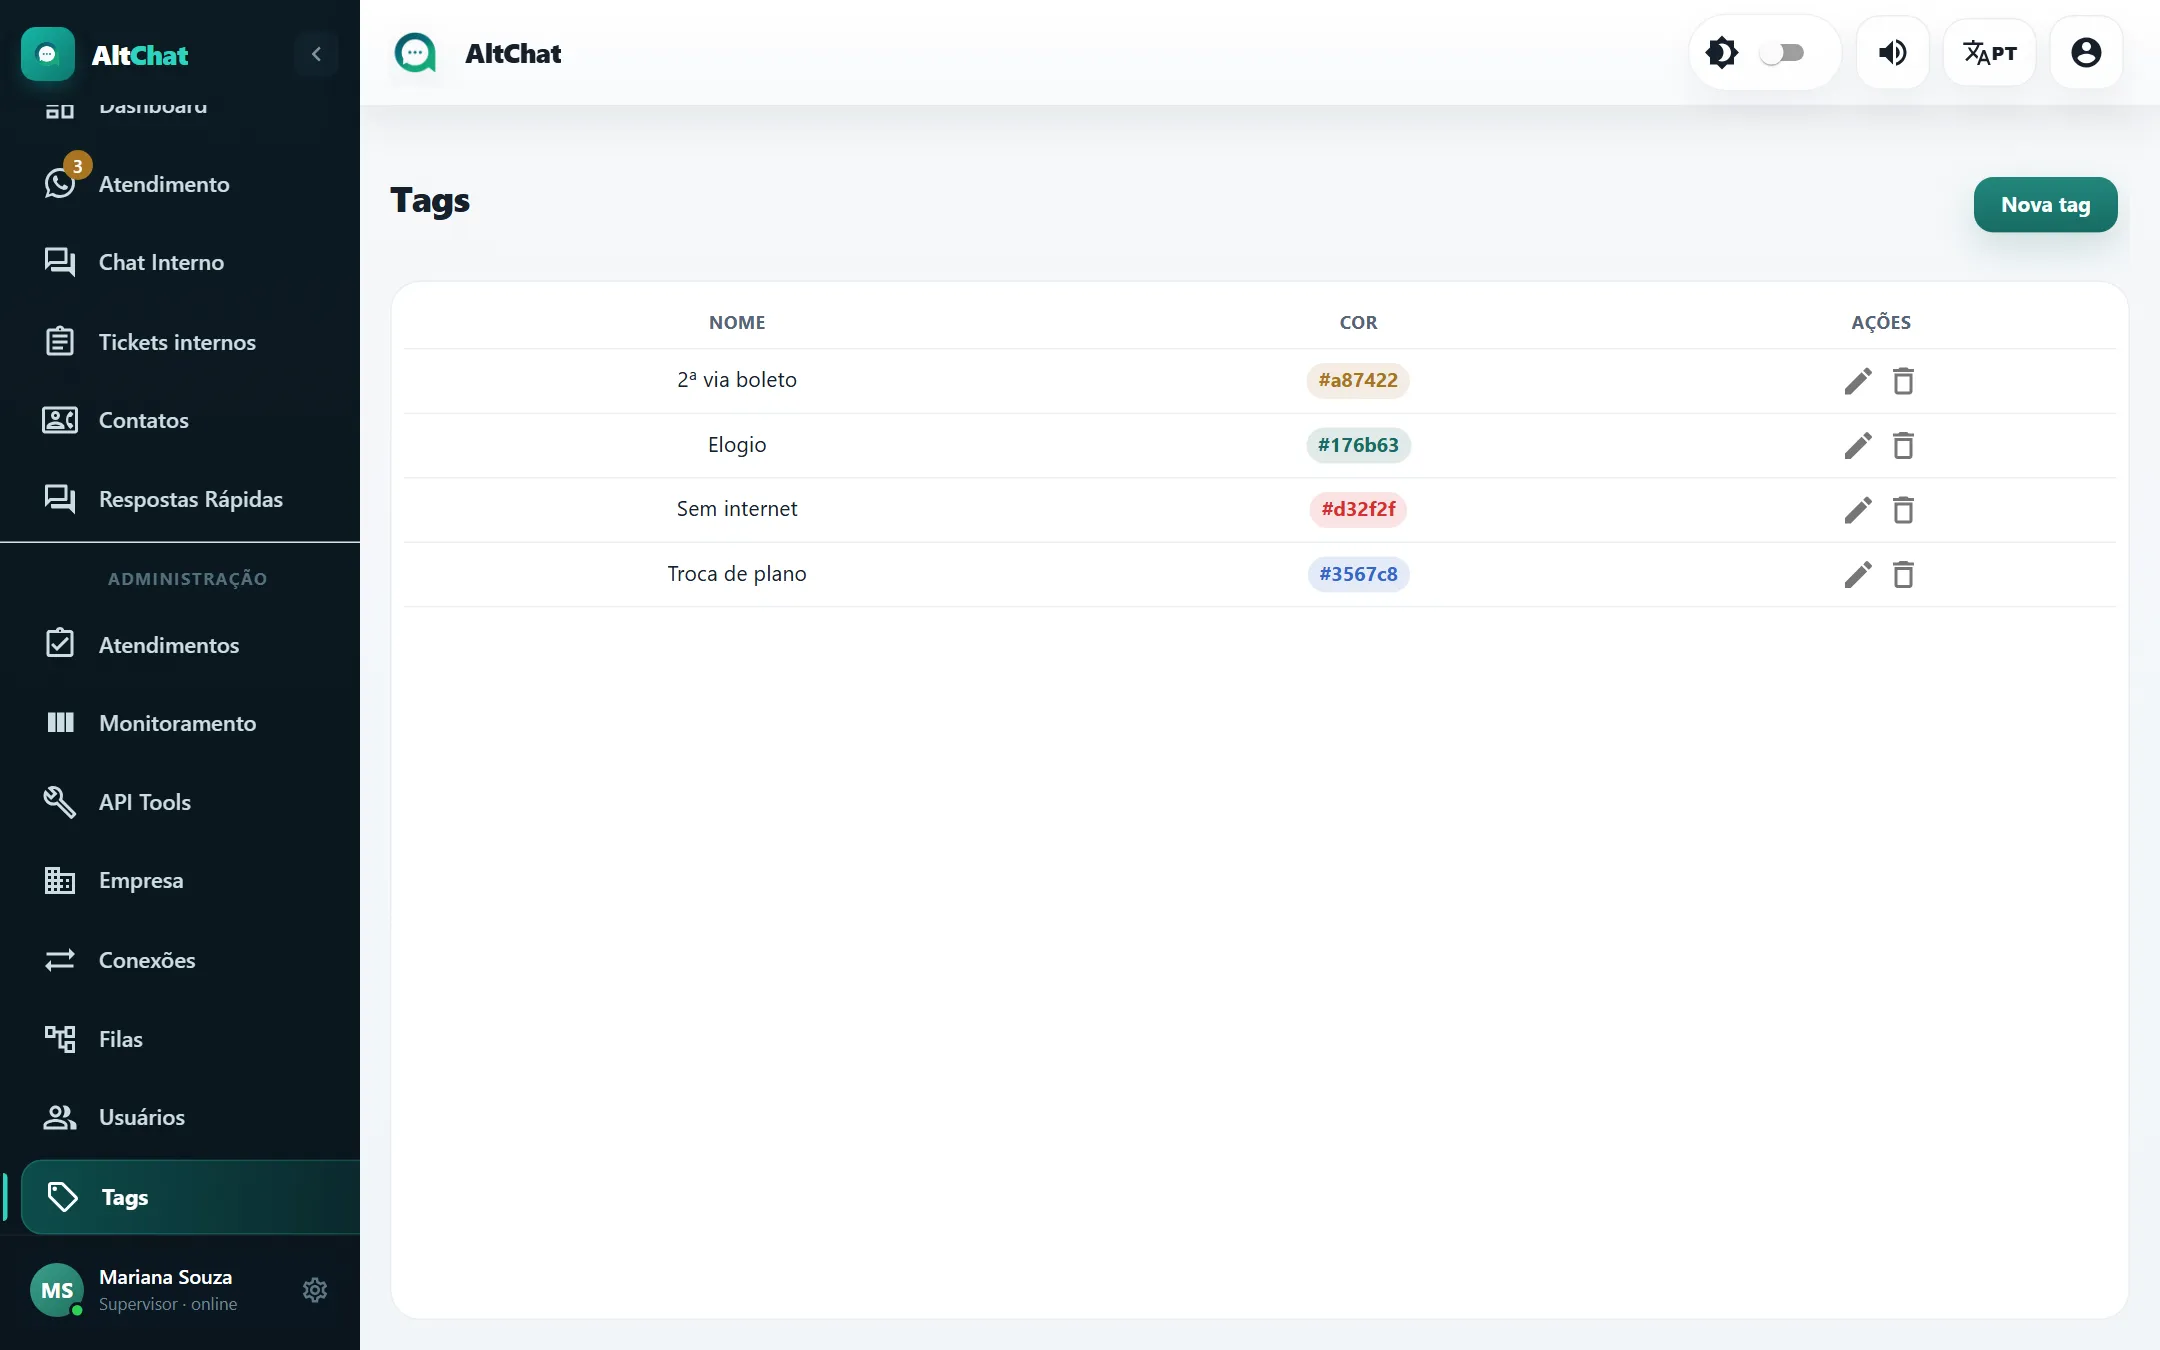This screenshot has height=1350, width=2160.
Task: Edit the Sem internet tag
Action: (x=1858, y=510)
